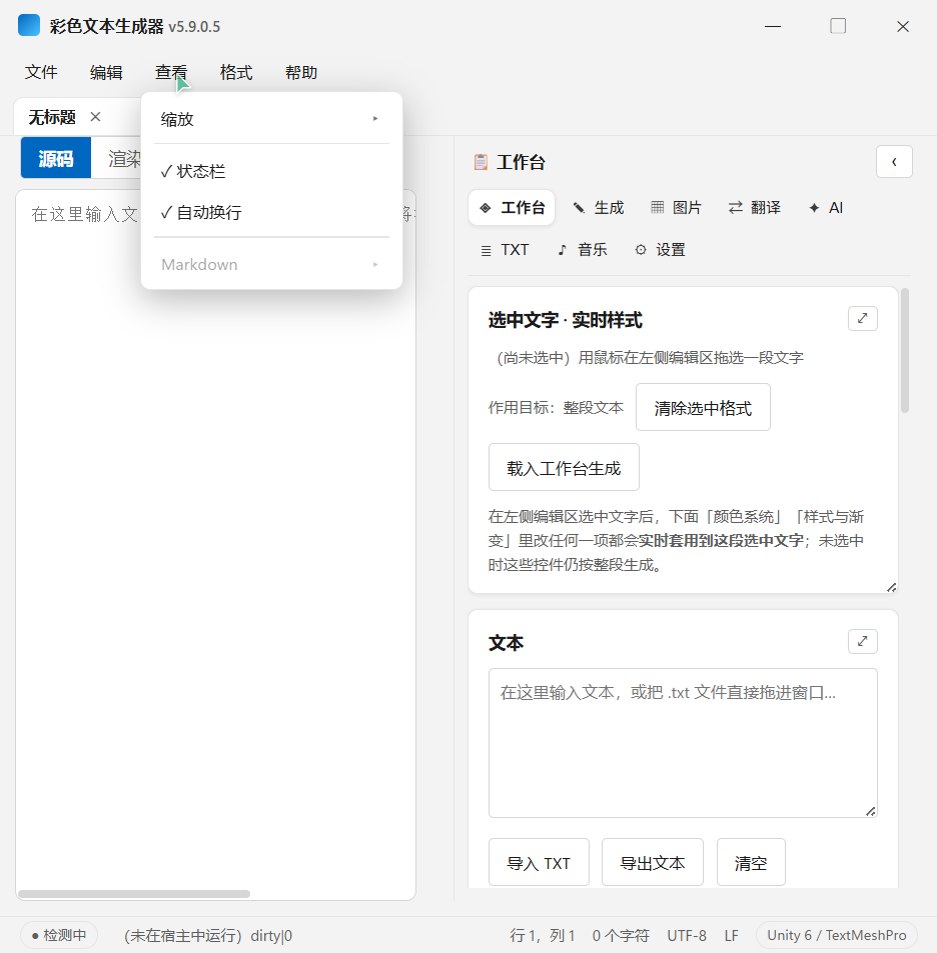Click the (未在宿主中运行) dirty|0 status text

[208, 935]
